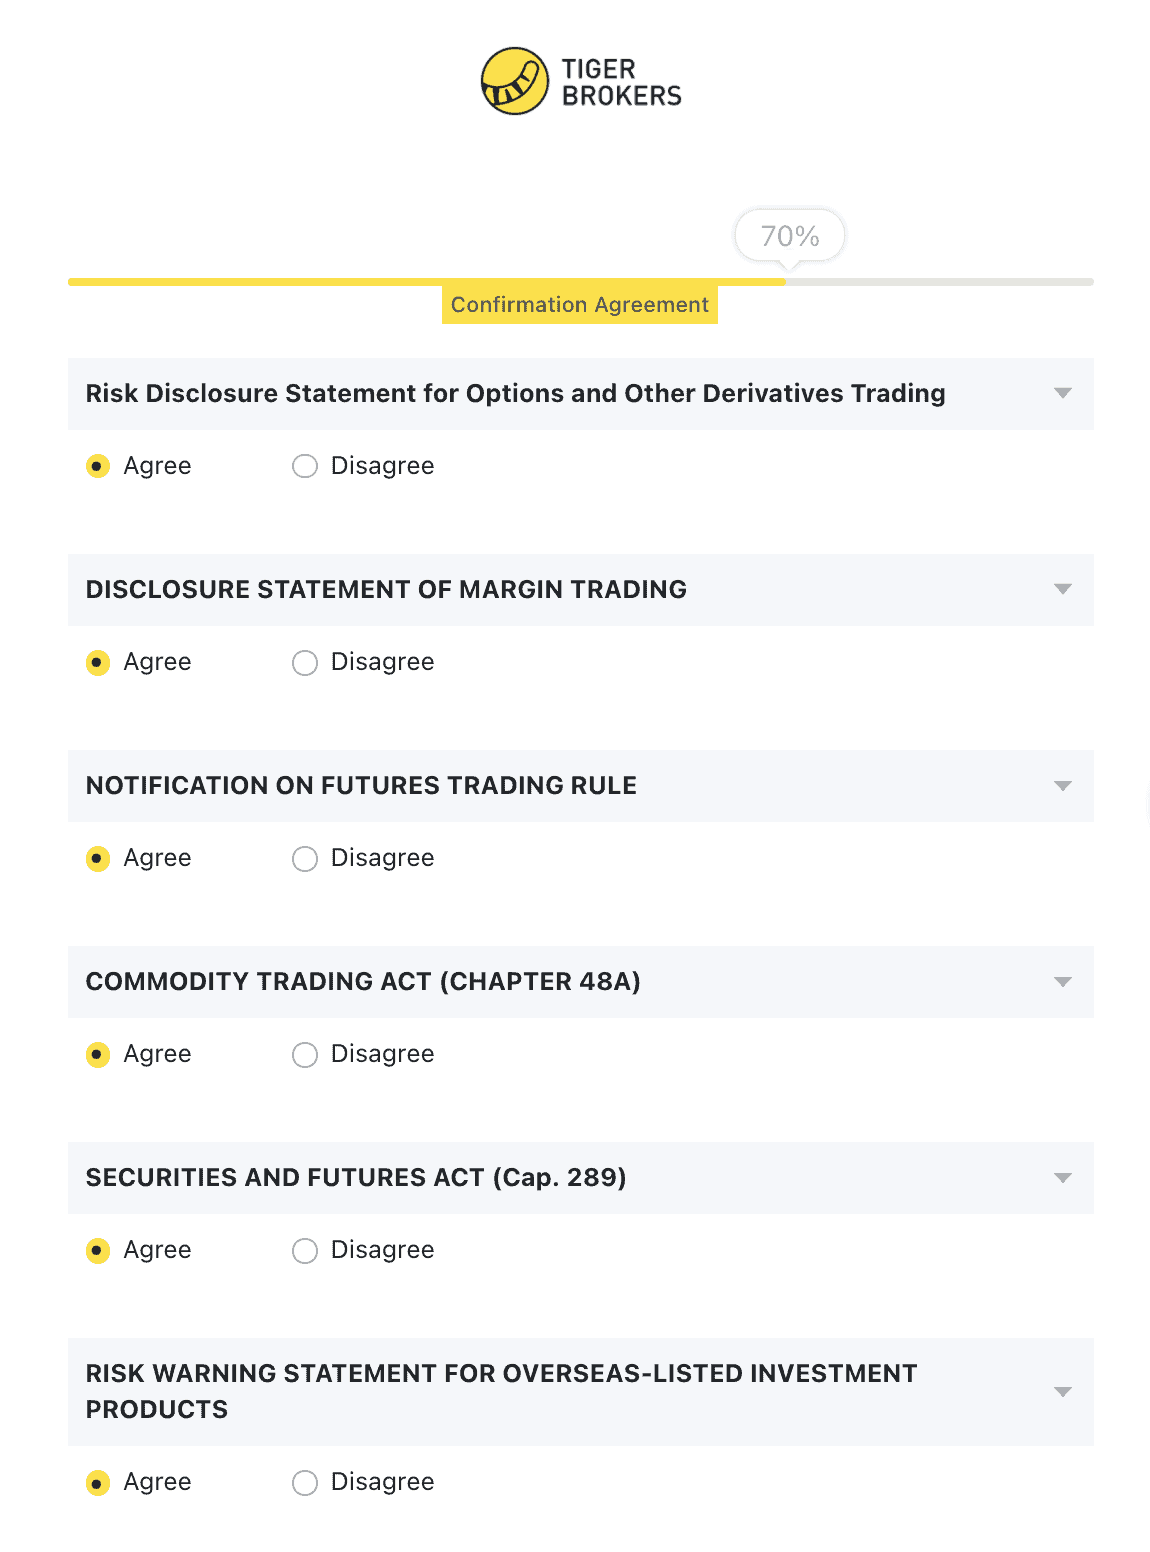The height and width of the screenshot is (1552, 1150).
Task: Expand Disclosure Statement of Margin Trading arrow
Action: [x=1063, y=589]
